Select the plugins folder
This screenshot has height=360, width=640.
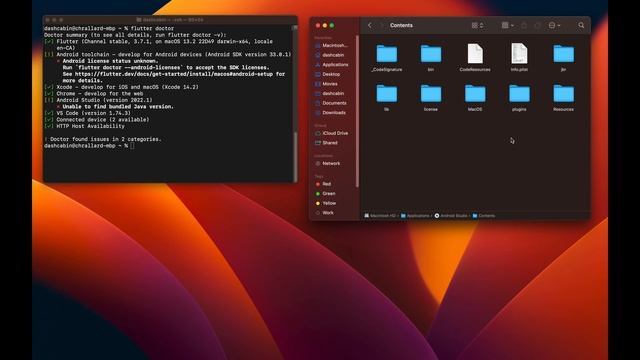click(x=519, y=98)
